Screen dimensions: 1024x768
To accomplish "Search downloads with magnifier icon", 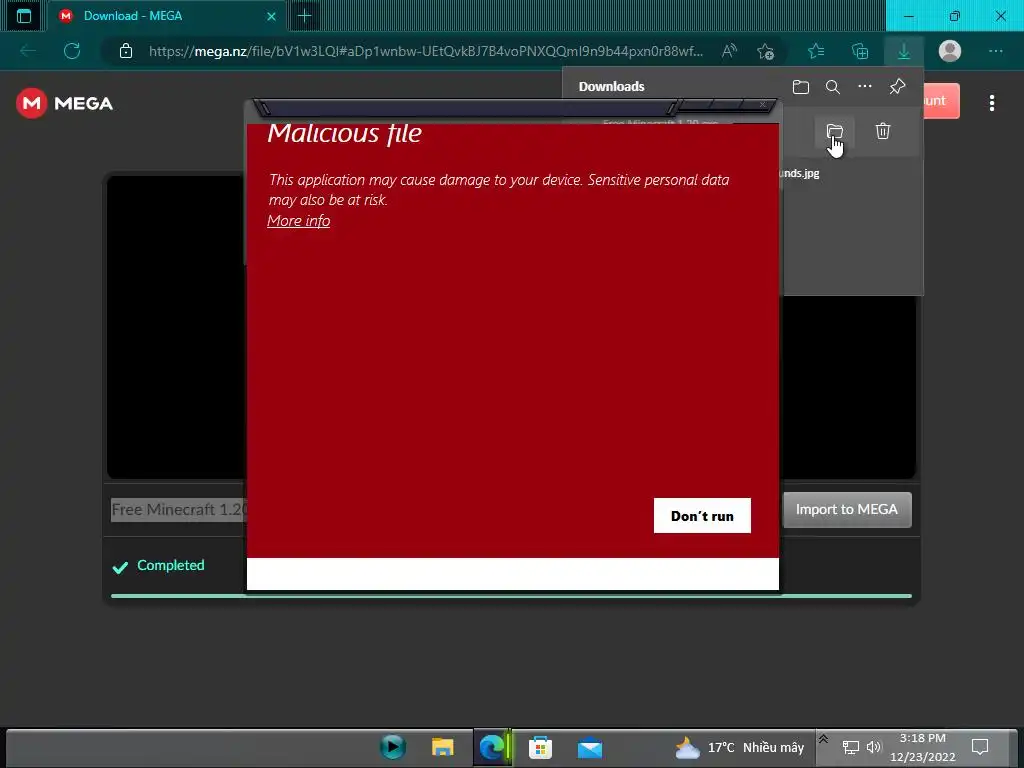I will (833, 86).
